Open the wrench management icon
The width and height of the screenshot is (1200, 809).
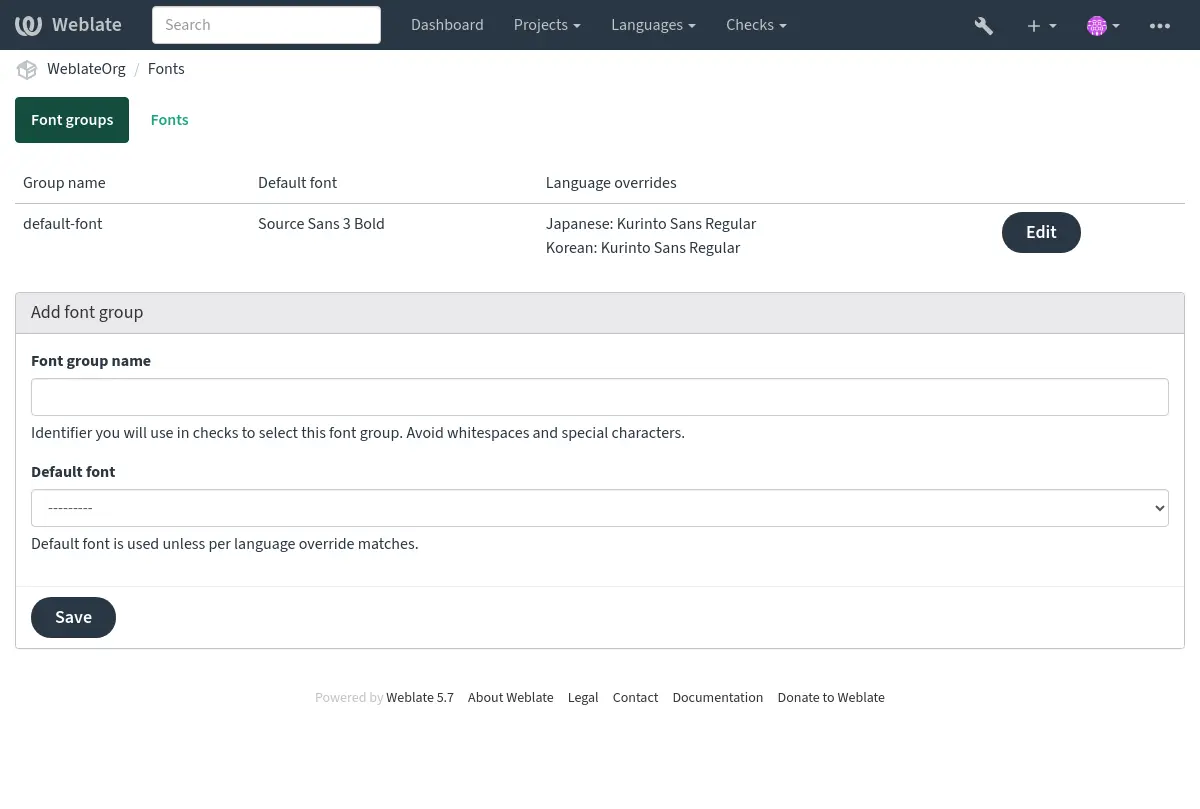click(x=983, y=25)
